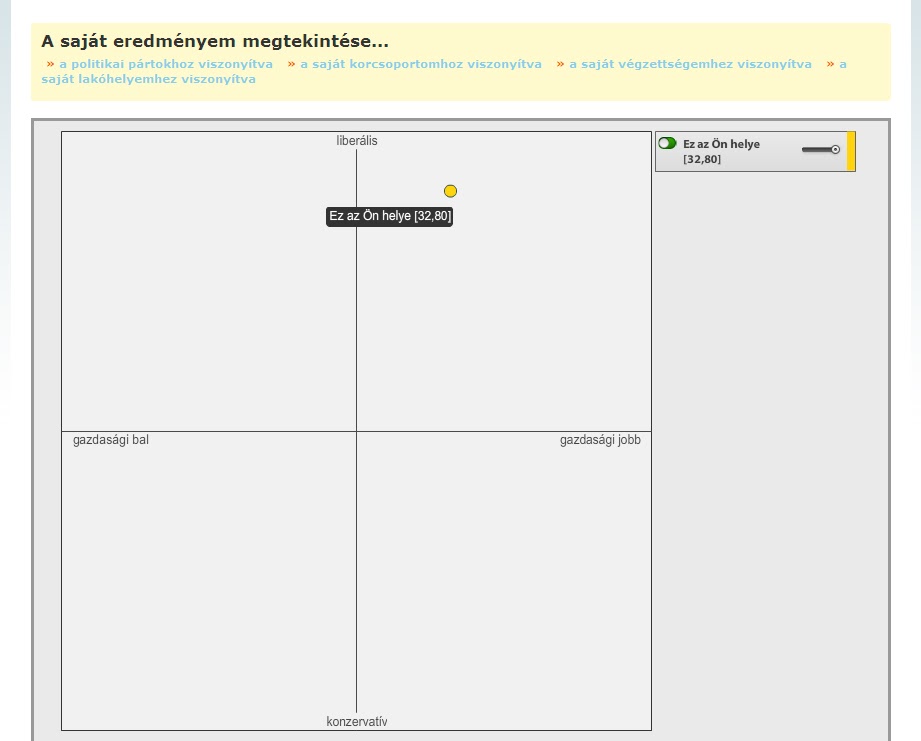Click the yellow position dot on chart
The height and width of the screenshot is (741, 921).
pos(451,191)
